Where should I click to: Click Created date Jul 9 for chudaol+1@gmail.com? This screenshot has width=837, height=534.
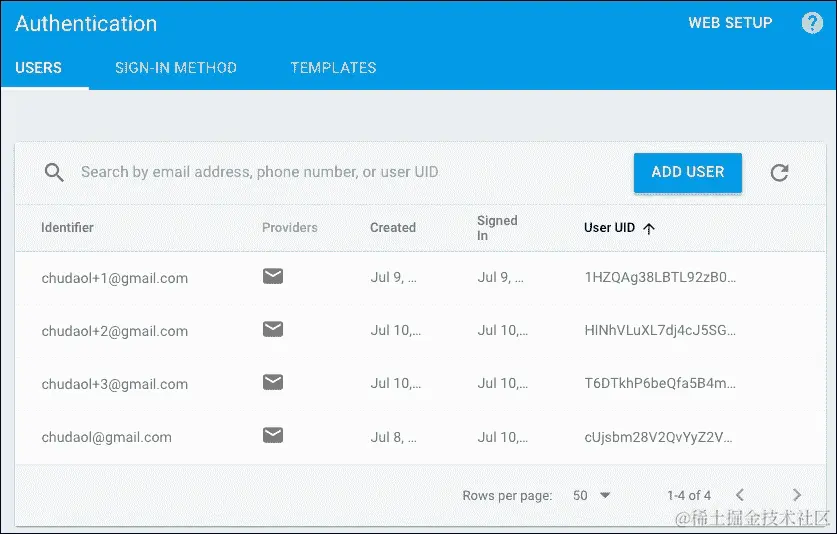(393, 277)
